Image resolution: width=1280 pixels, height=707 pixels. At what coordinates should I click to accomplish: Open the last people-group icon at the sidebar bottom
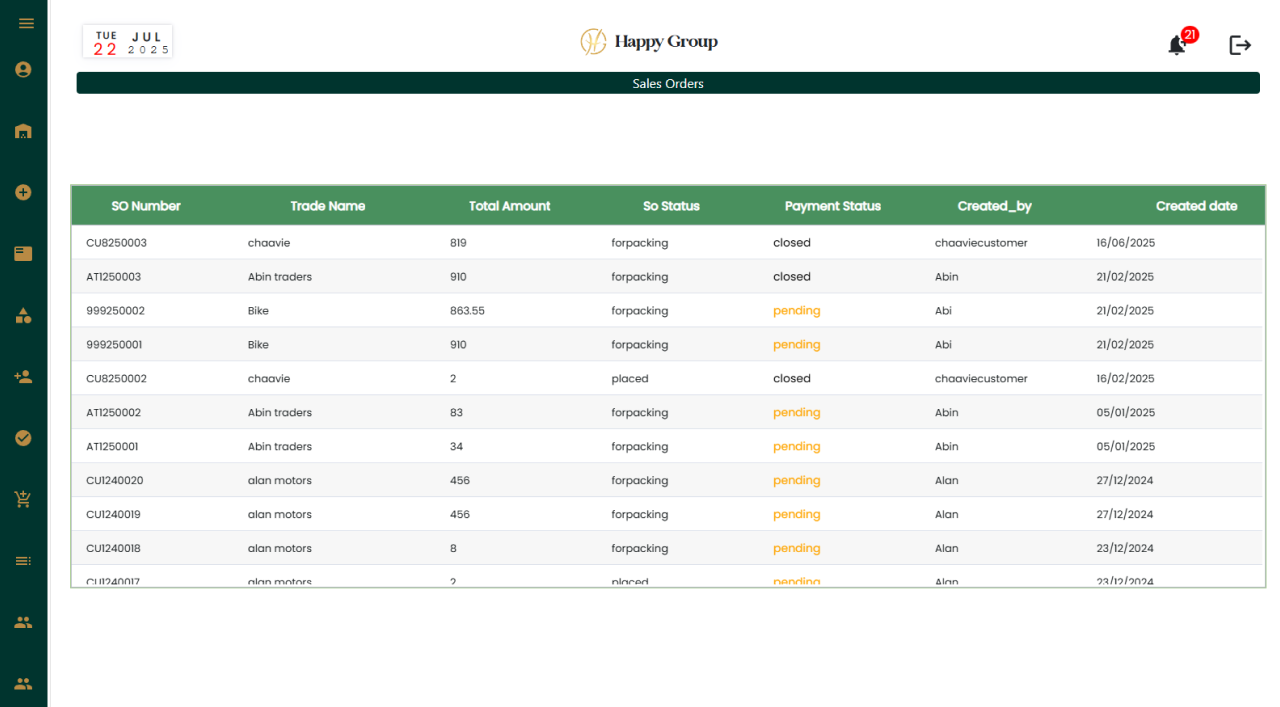click(23, 684)
